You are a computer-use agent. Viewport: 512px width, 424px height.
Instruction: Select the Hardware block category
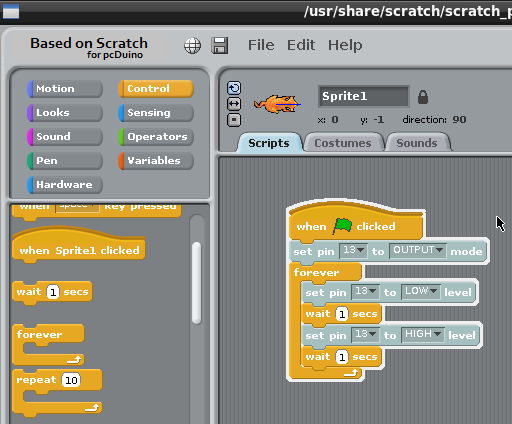click(x=65, y=185)
